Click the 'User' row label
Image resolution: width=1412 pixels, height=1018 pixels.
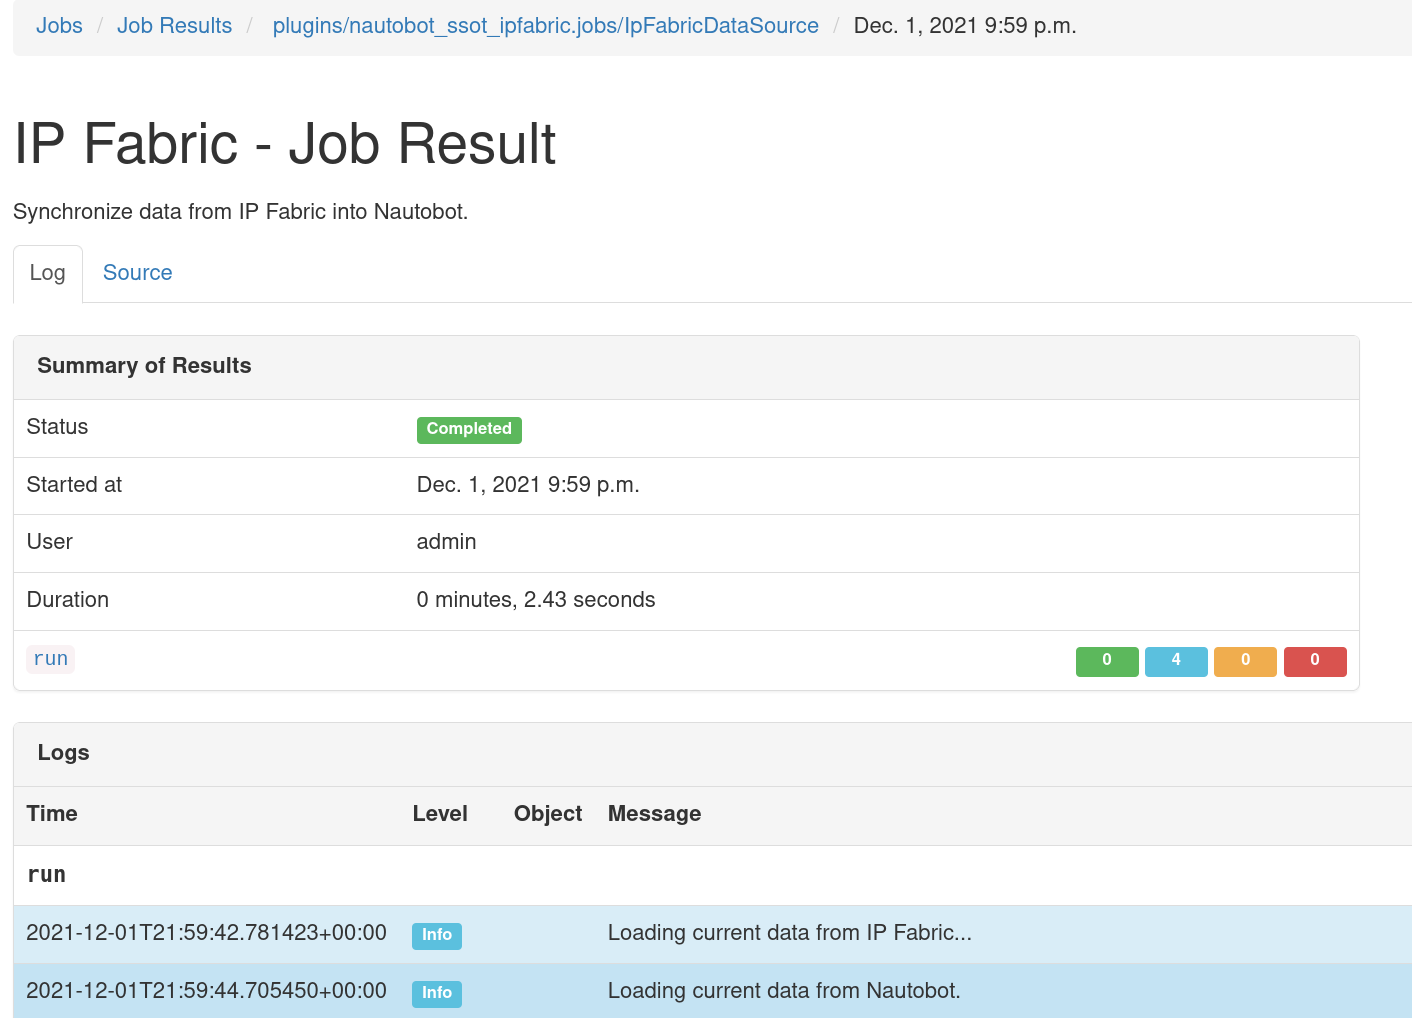50,542
